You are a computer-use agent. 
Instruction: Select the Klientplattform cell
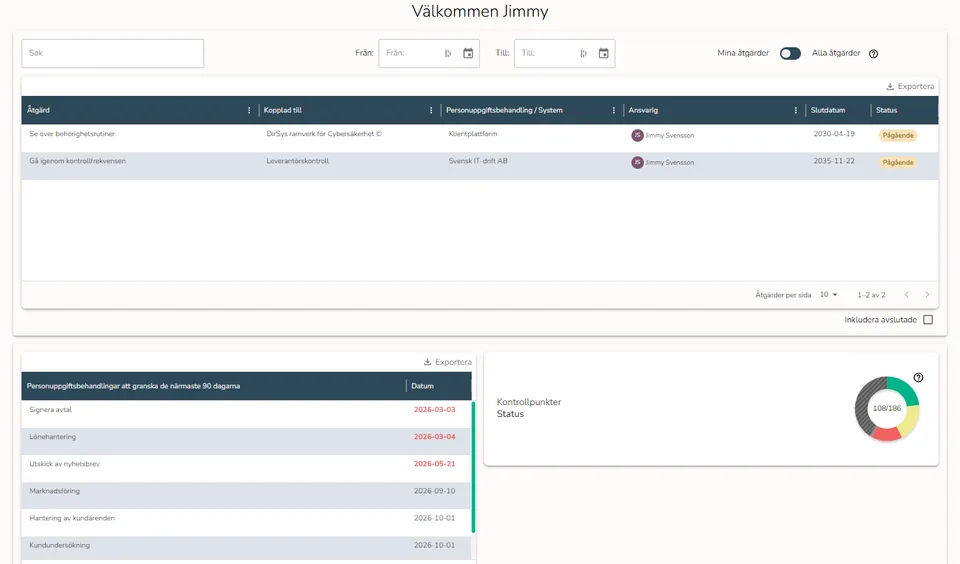[473, 133]
